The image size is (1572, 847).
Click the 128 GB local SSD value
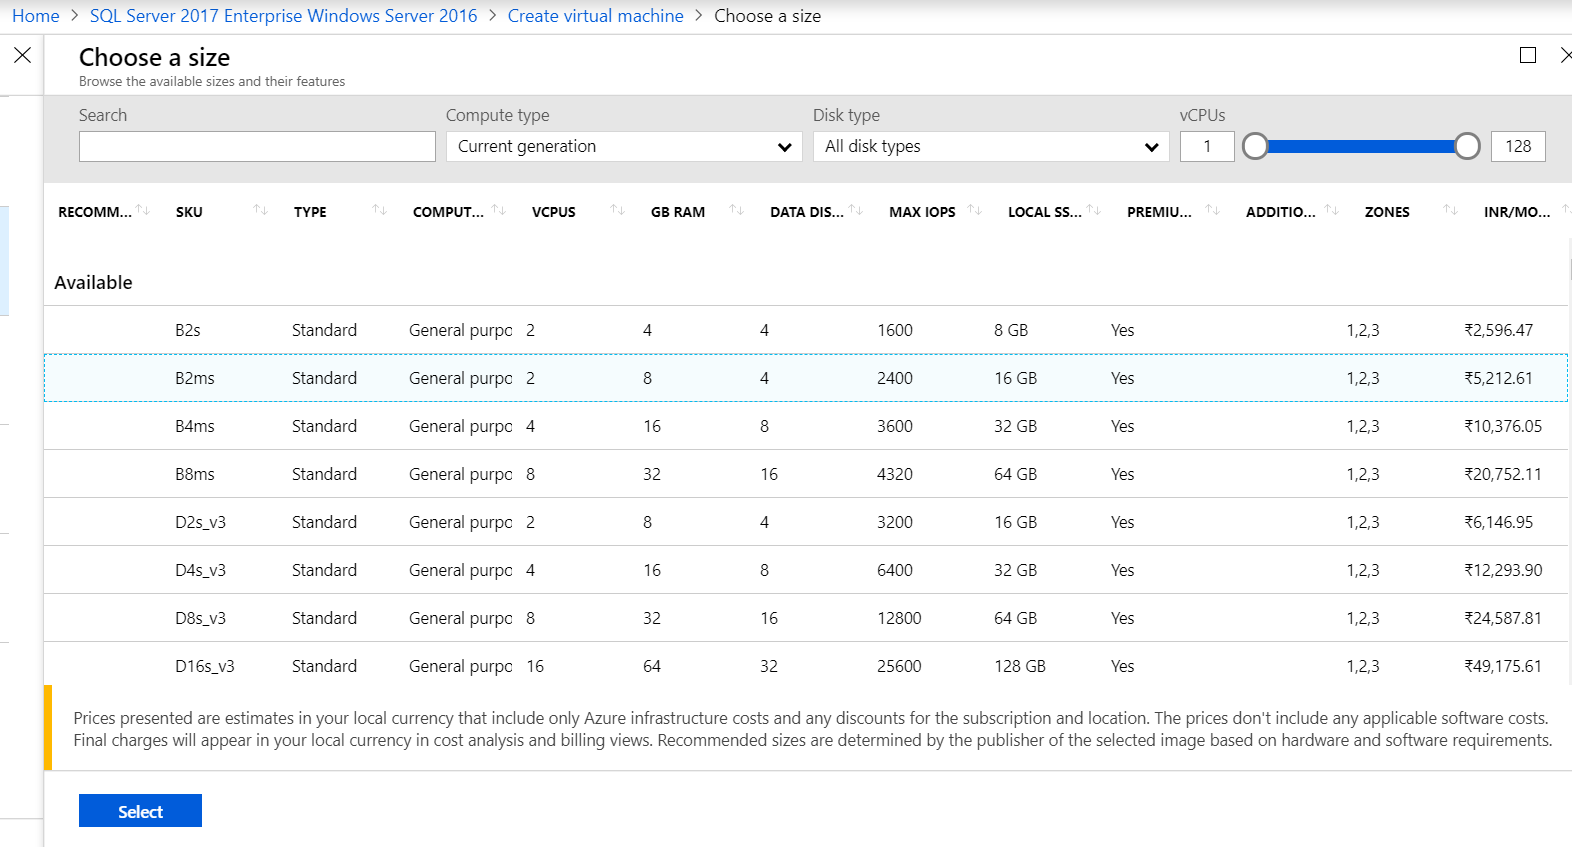(1020, 666)
